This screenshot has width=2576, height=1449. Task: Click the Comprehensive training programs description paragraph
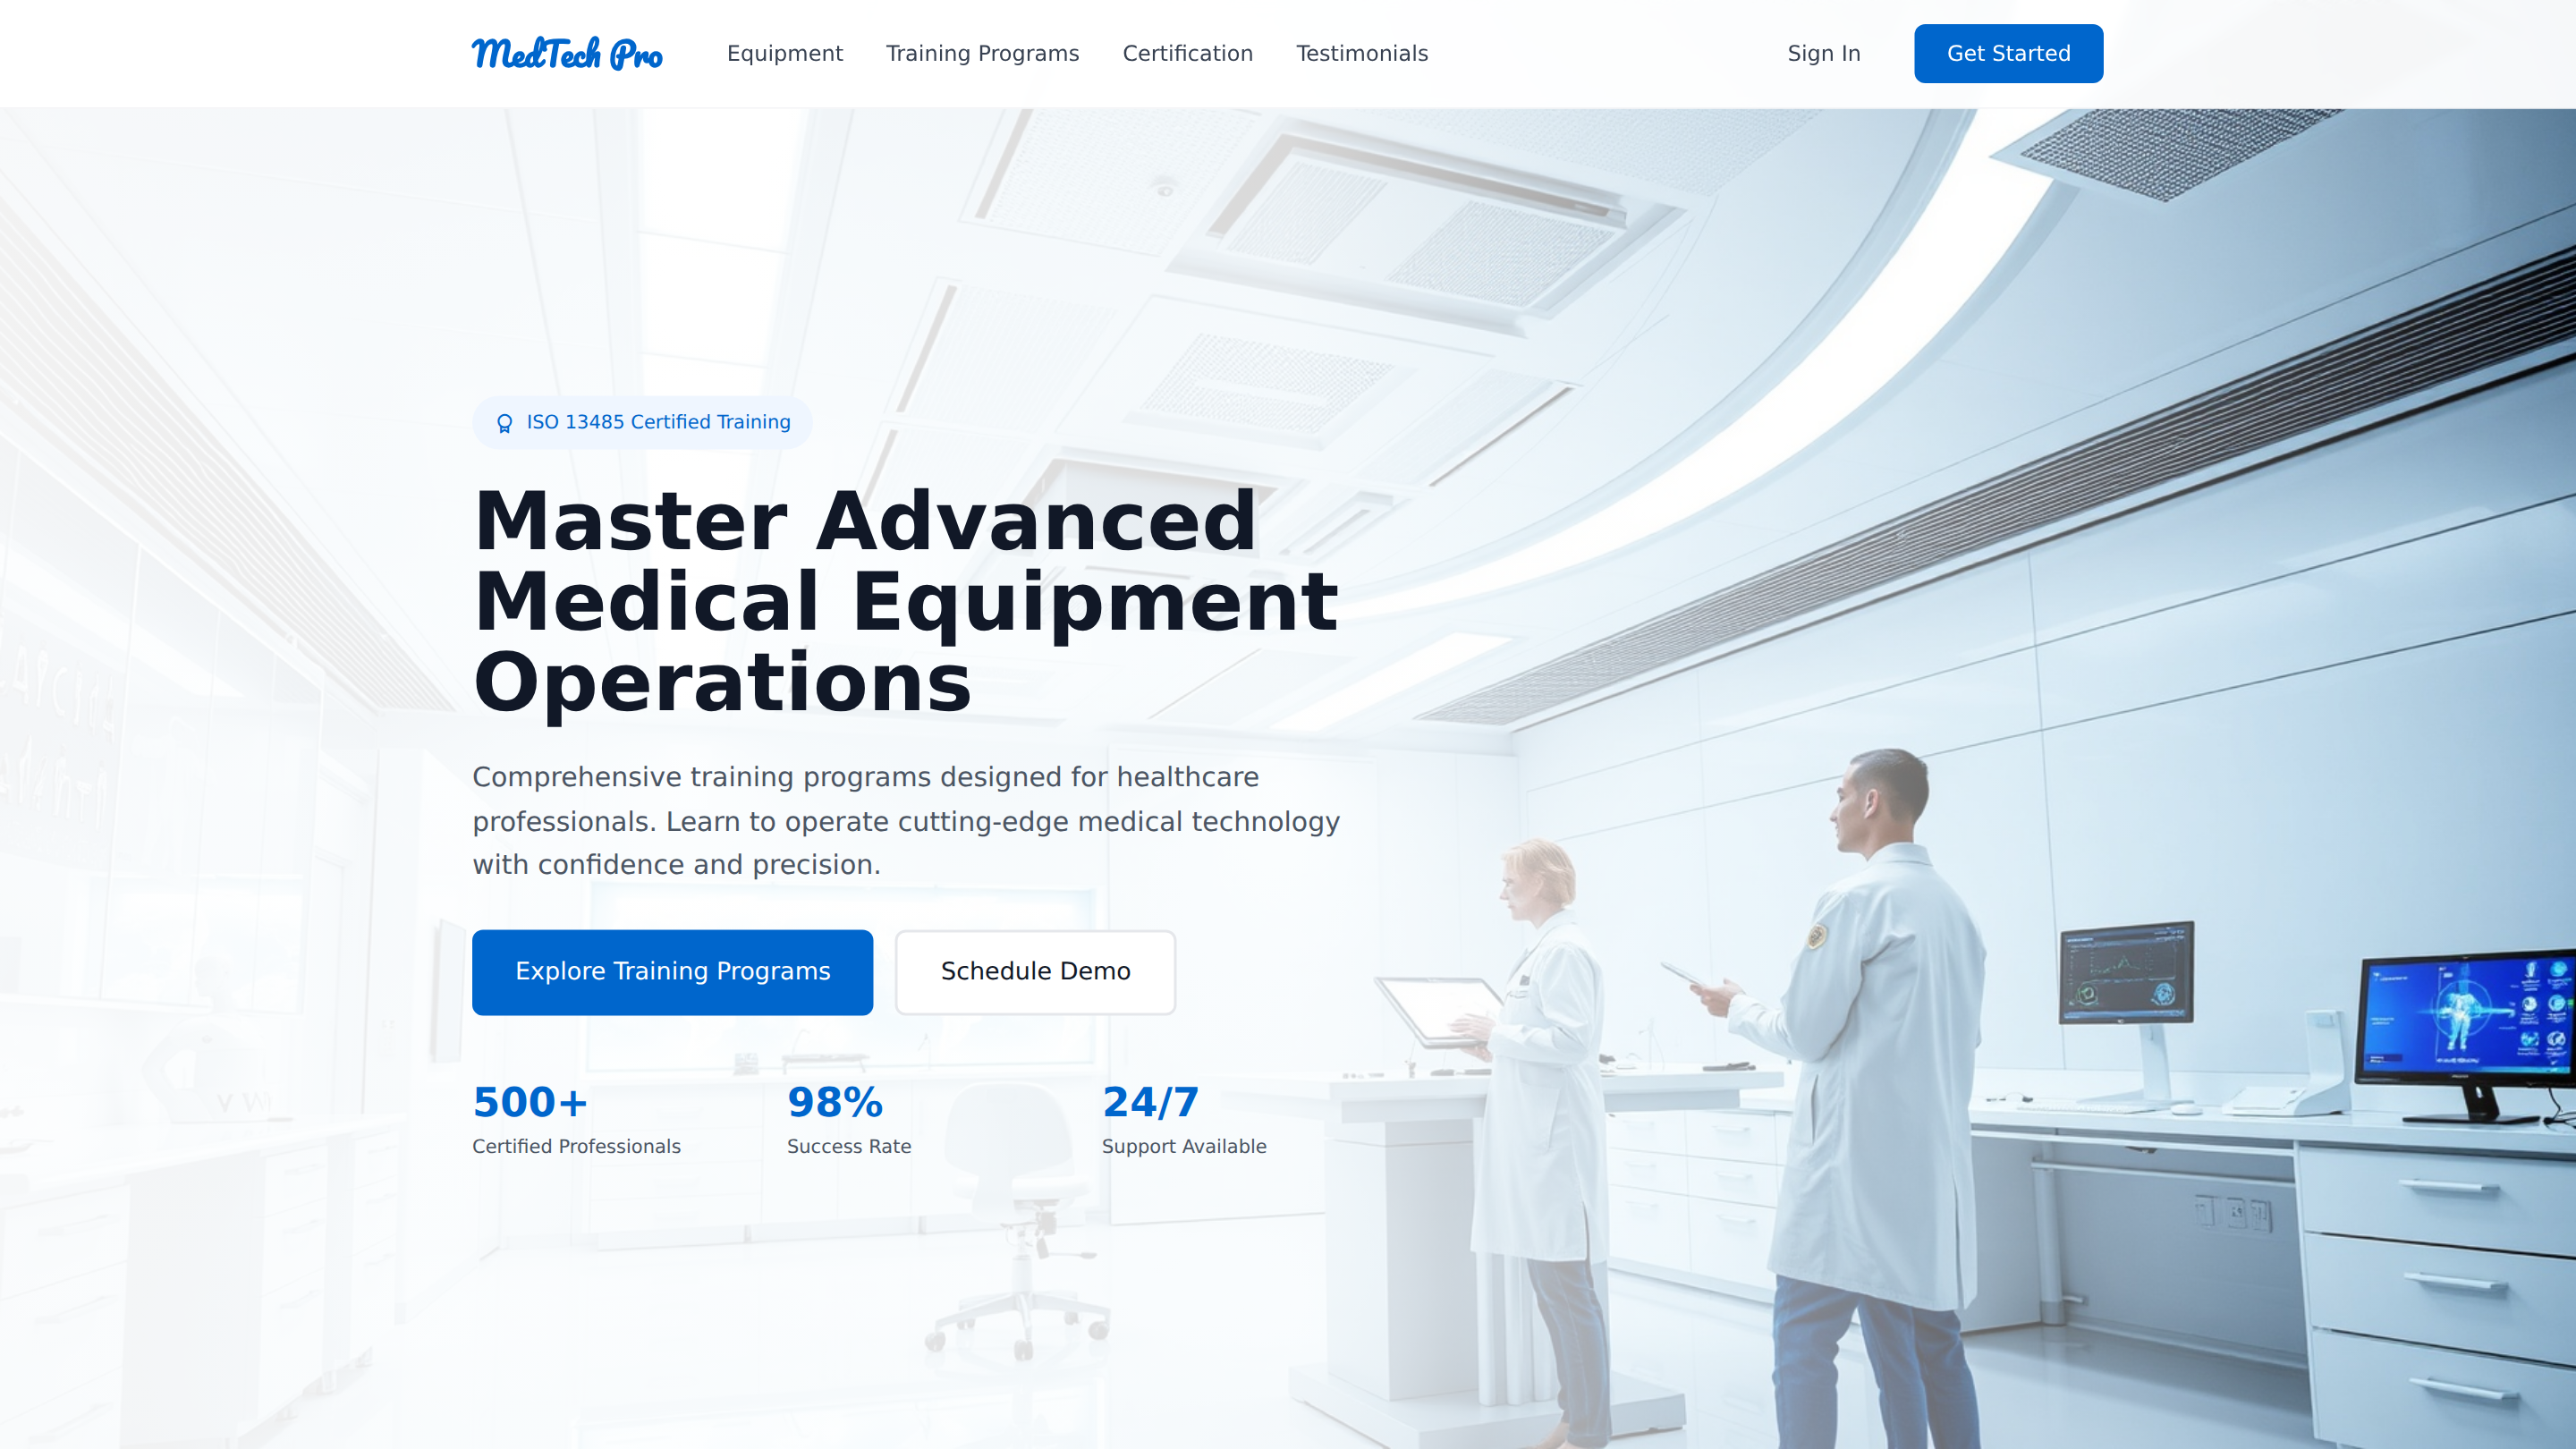(x=905, y=820)
